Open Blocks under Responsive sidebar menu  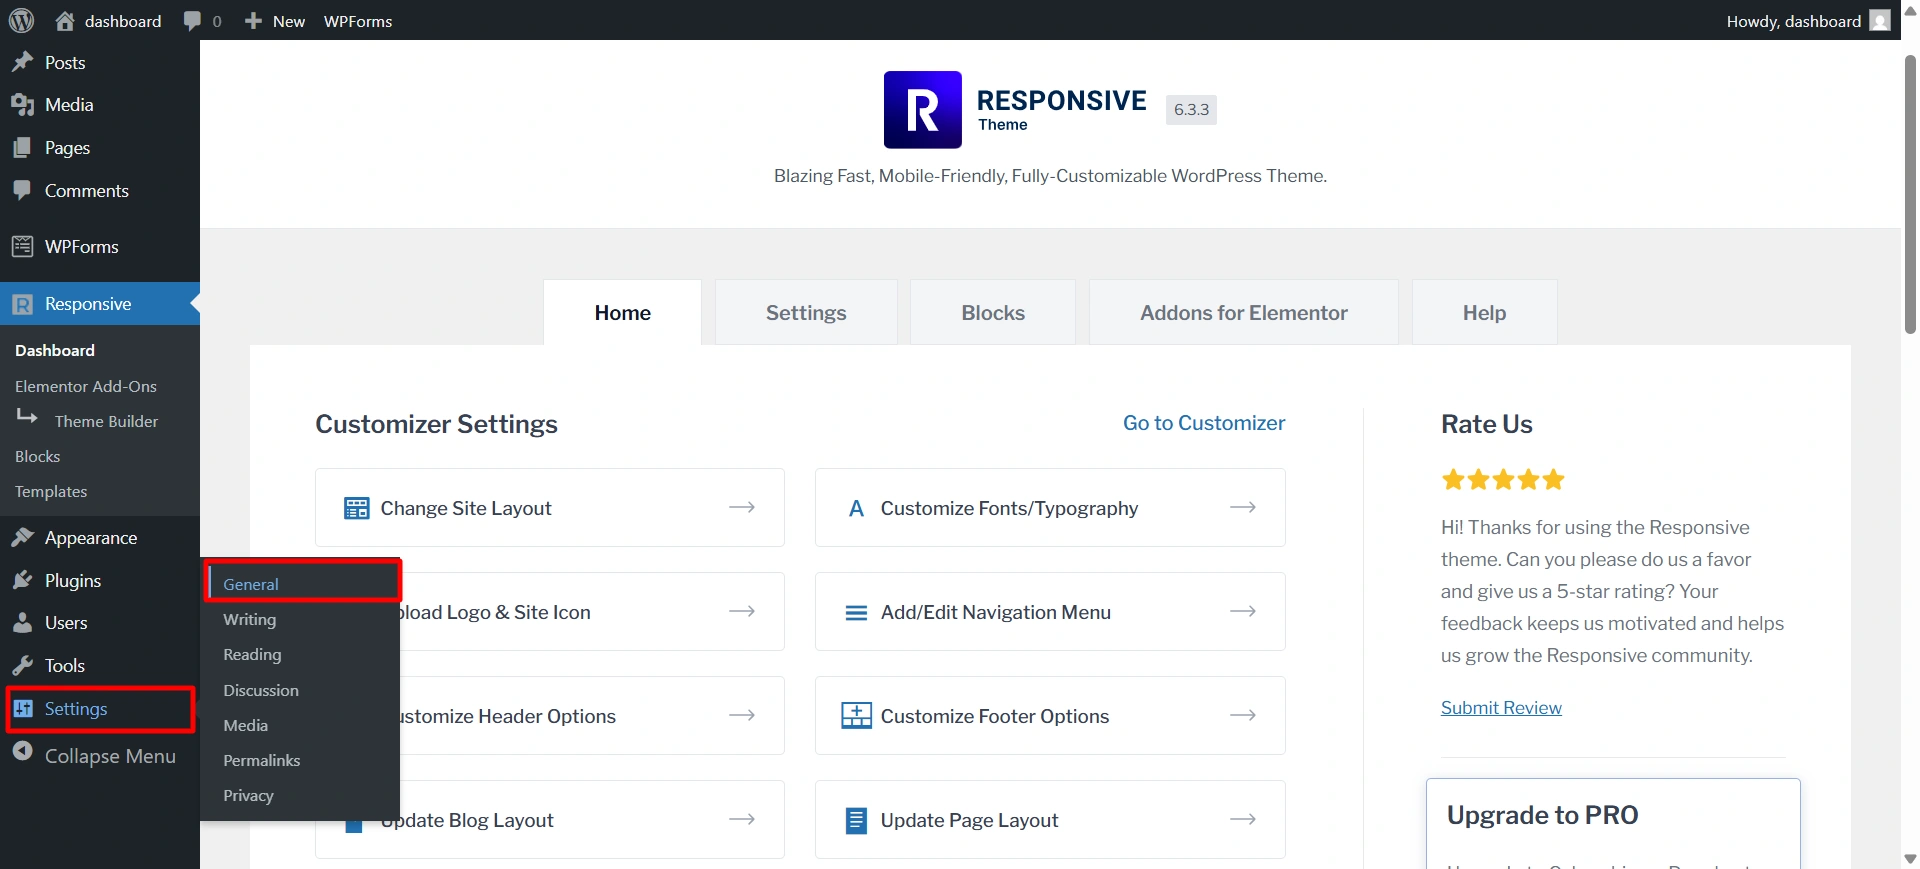click(38, 457)
